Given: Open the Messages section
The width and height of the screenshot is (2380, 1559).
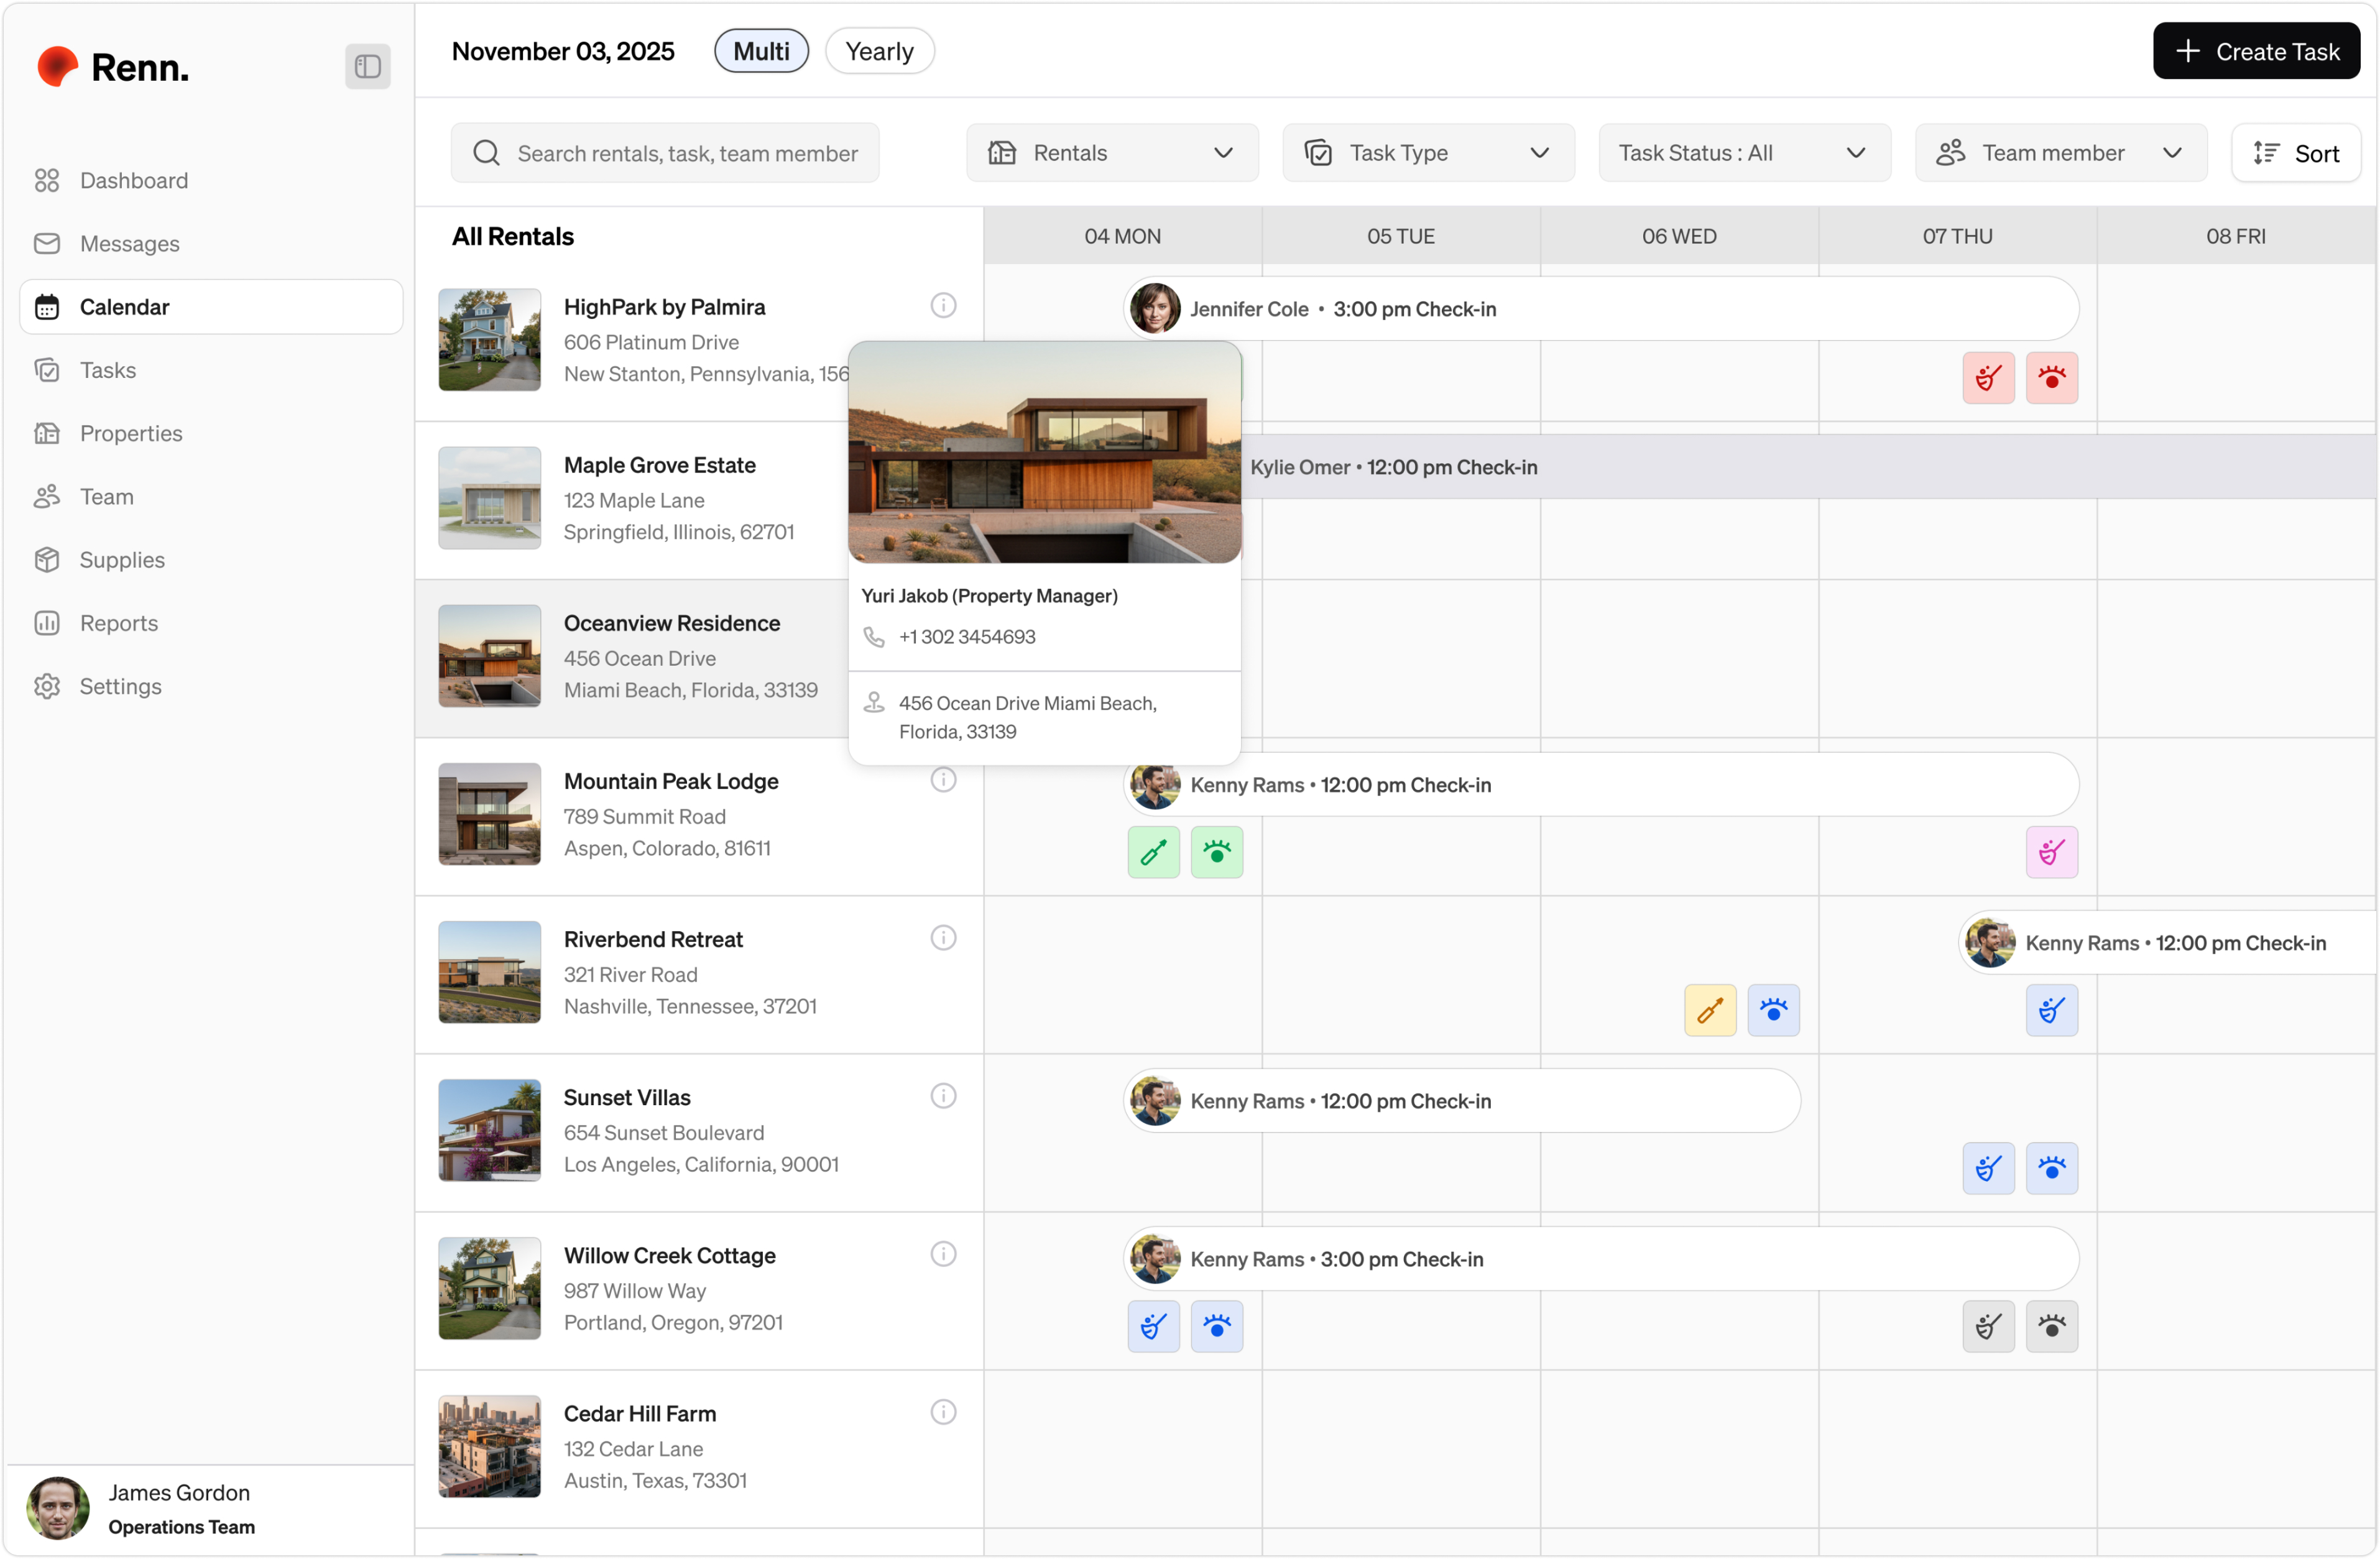Looking at the screenshot, I should (x=129, y=243).
